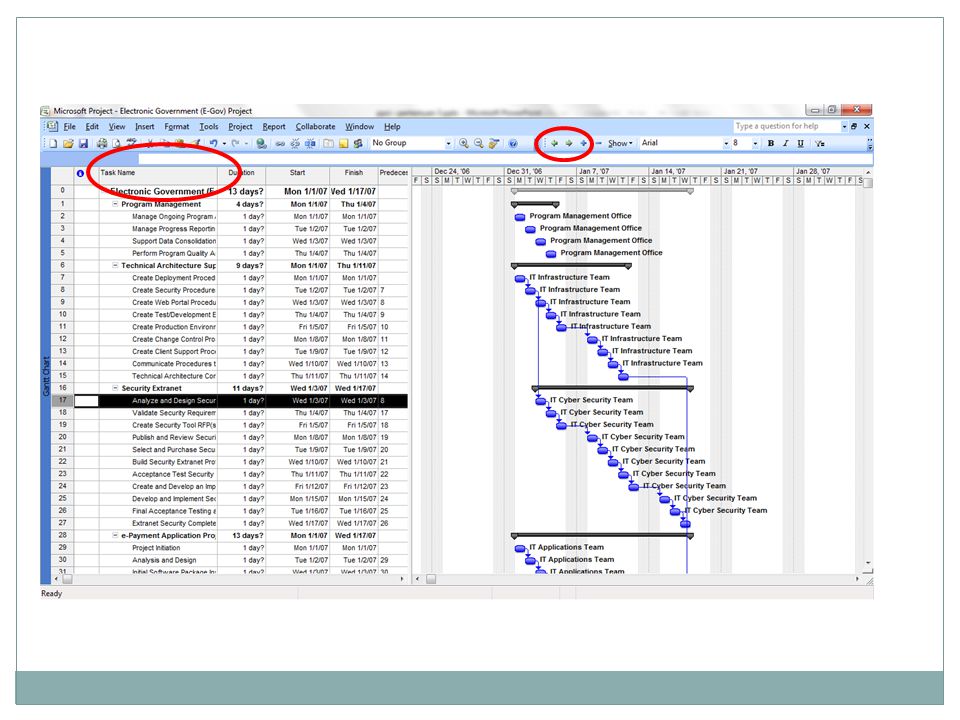Open the font size 8 dropdown
This screenshot has width=960, height=720.
point(756,143)
